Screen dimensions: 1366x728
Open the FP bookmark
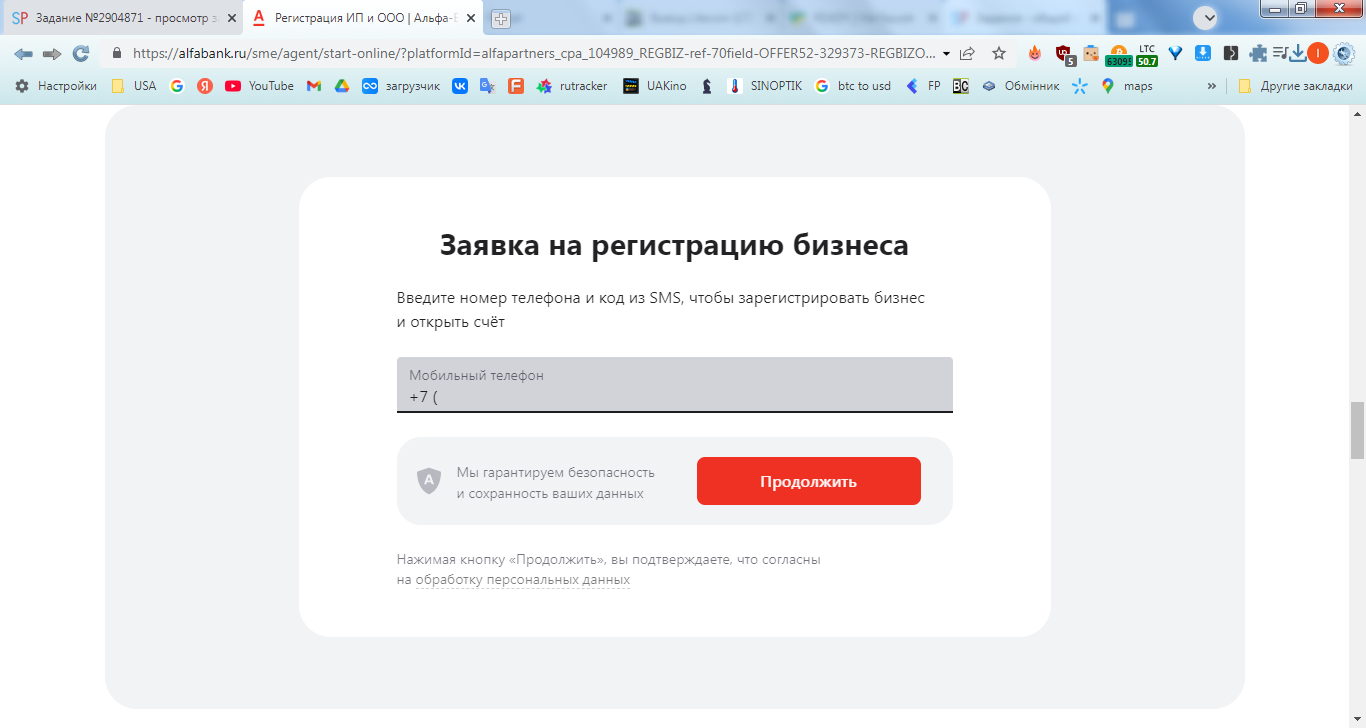pos(922,86)
